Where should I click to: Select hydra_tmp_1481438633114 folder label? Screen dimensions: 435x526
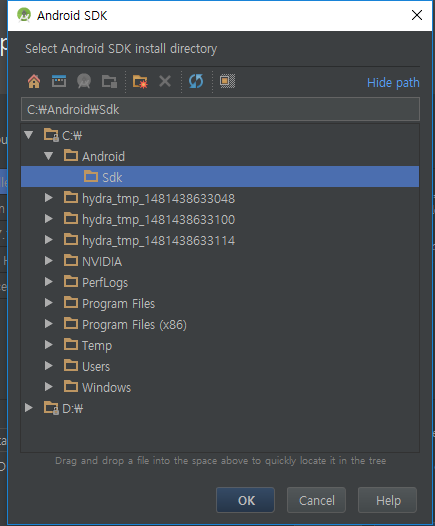[158, 241]
